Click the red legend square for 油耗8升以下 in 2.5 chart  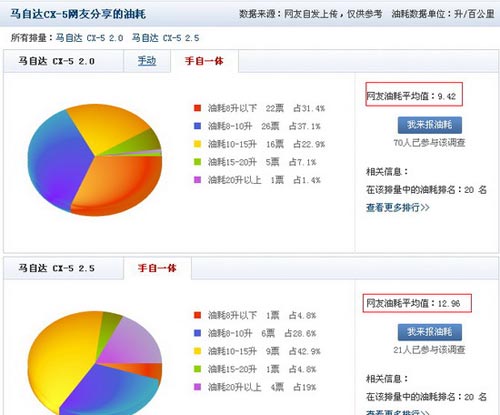197,315
